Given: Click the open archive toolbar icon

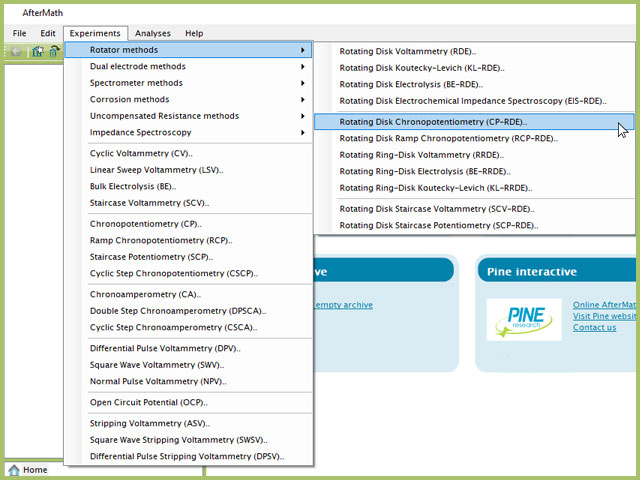Looking at the screenshot, I should coord(54,51).
